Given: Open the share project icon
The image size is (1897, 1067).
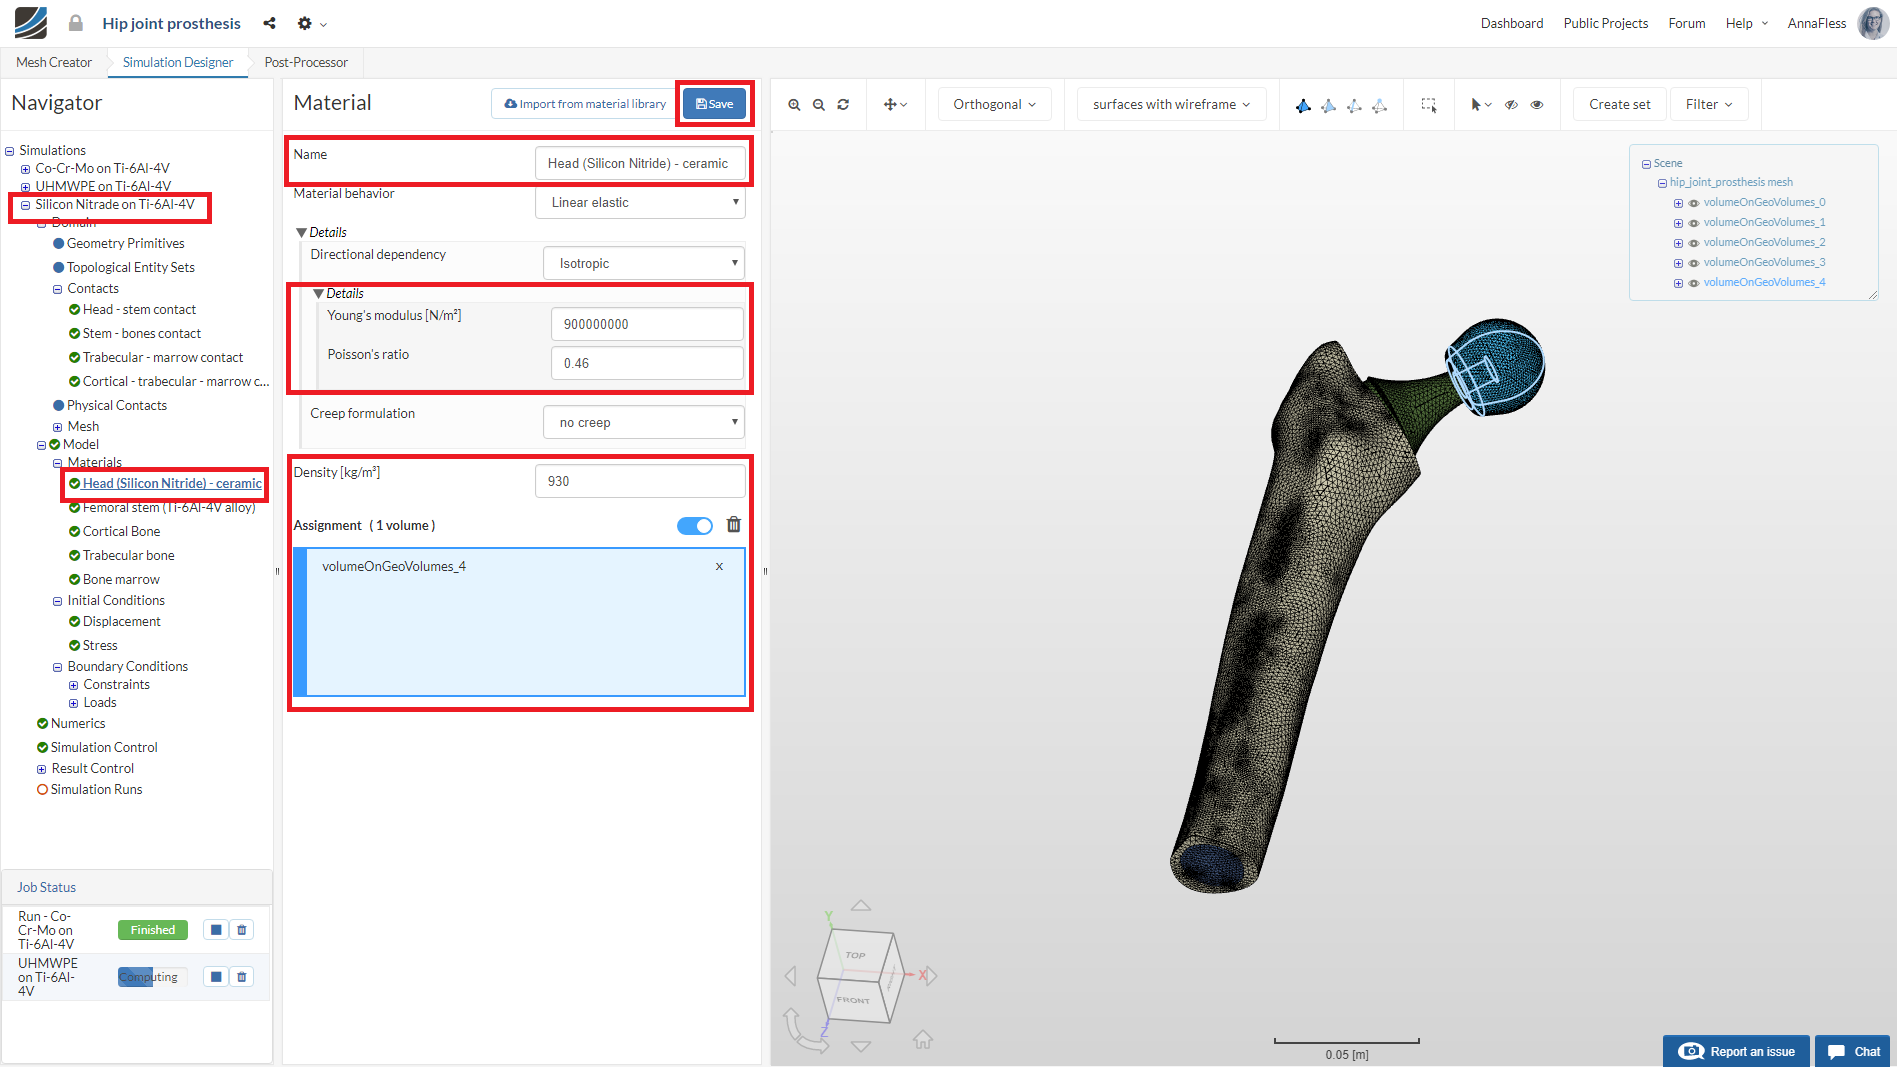Looking at the screenshot, I should pyautogui.click(x=269, y=23).
